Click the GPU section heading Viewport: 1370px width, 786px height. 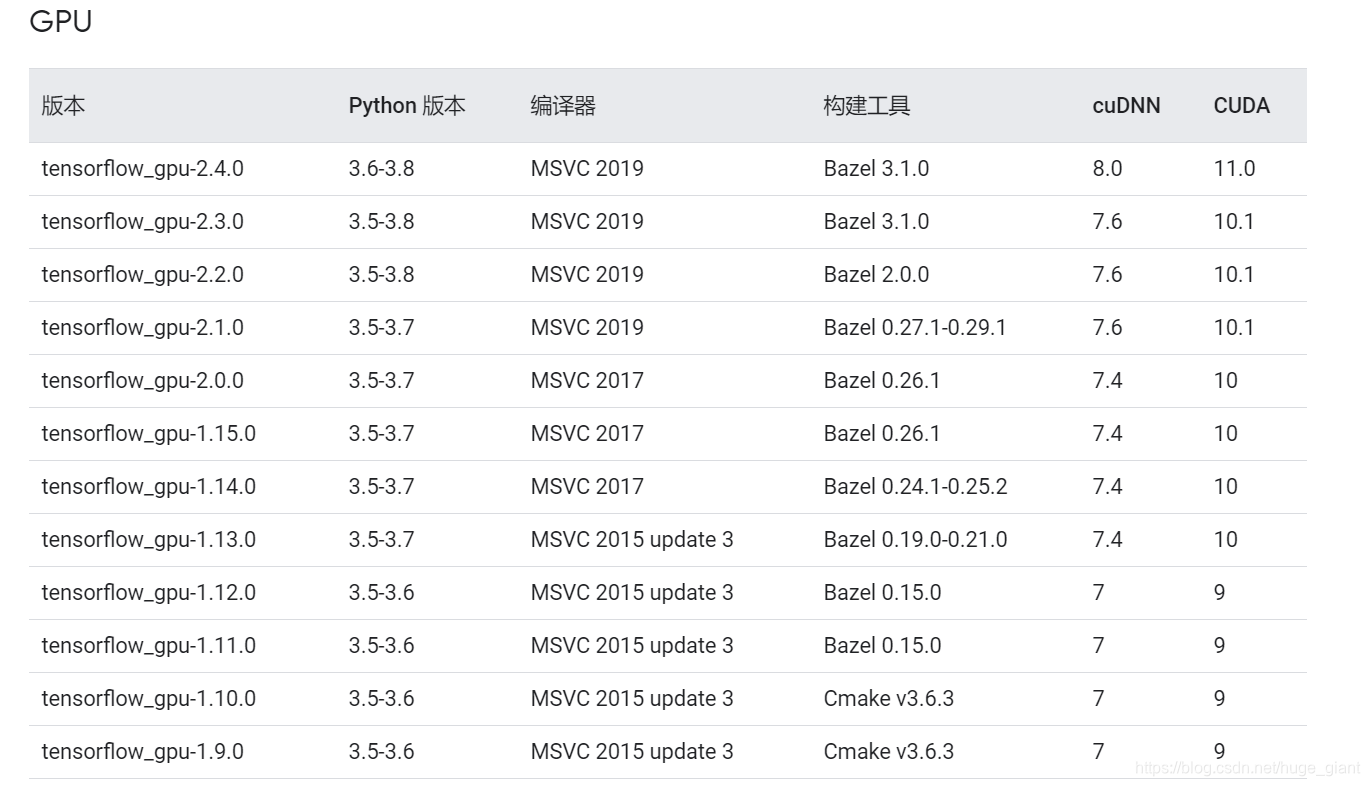(62, 21)
